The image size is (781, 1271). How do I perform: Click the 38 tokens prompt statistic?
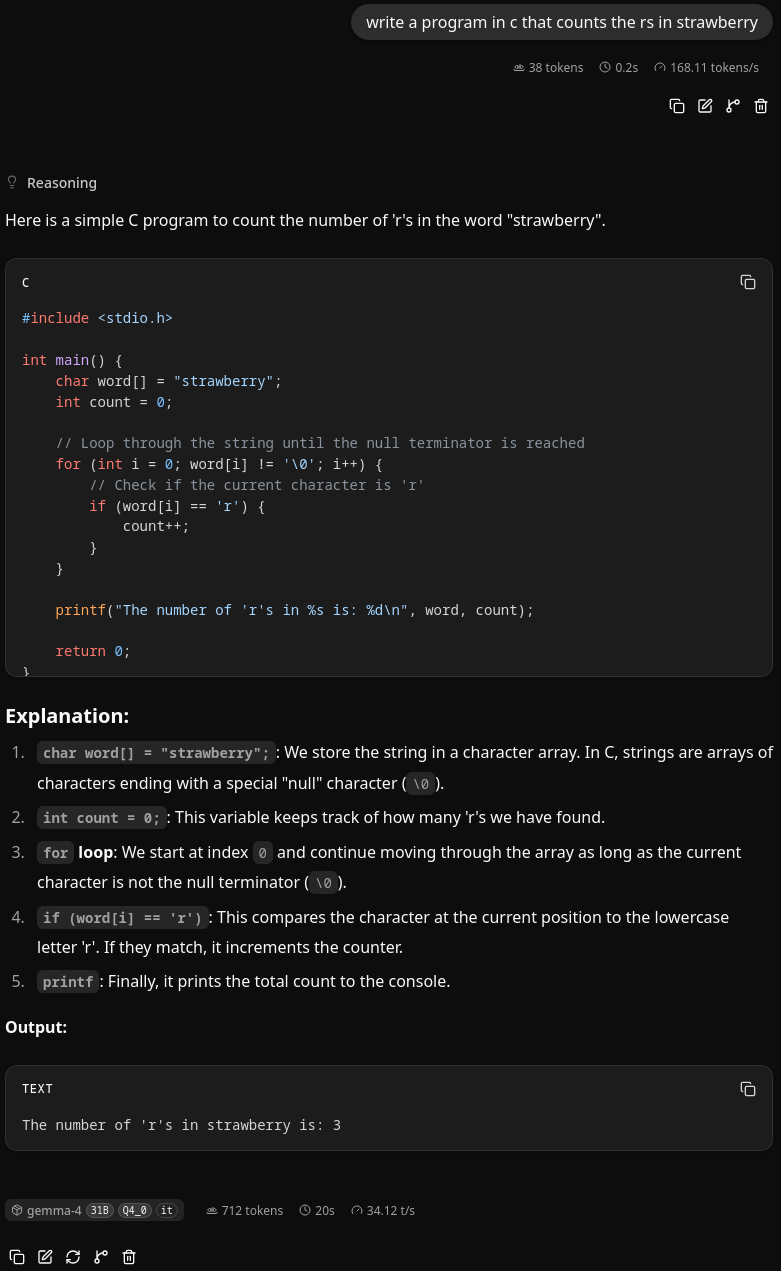point(547,67)
